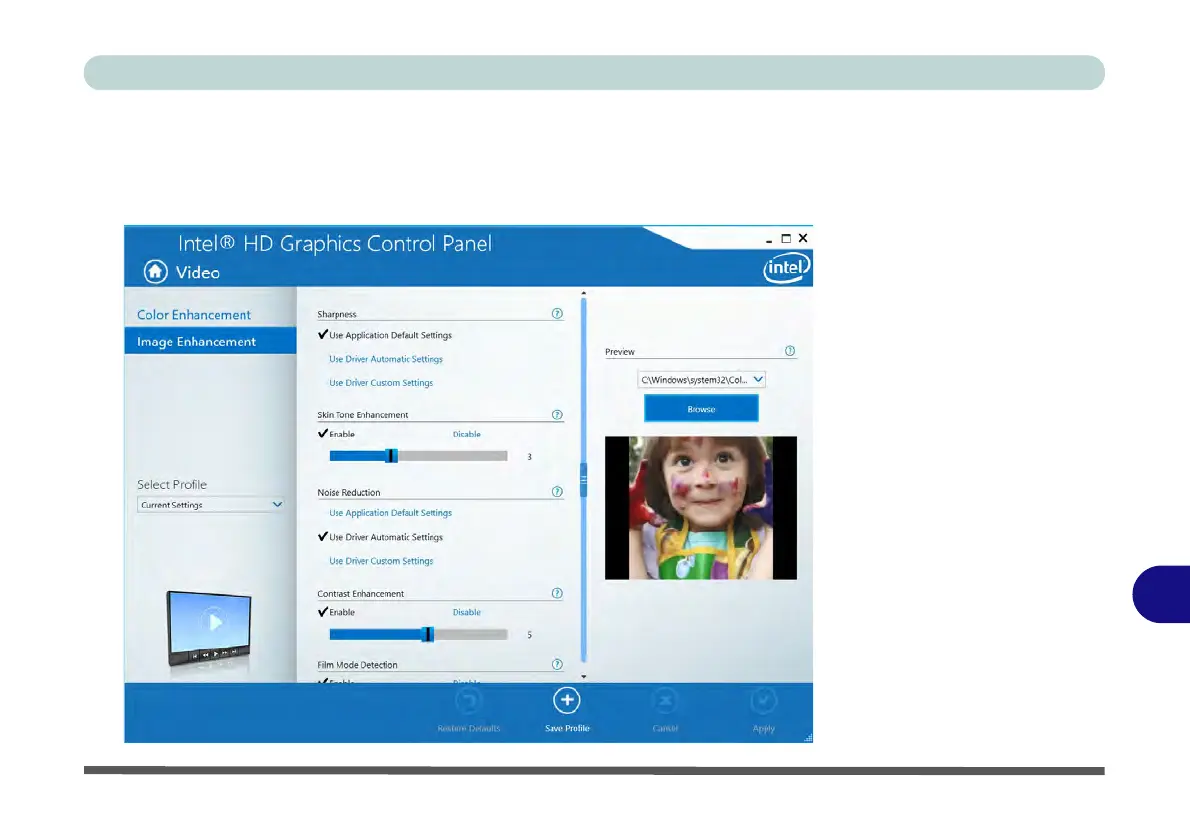Open help for Contrast Enhancement
1190x838 pixels.
(x=557, y=594)
